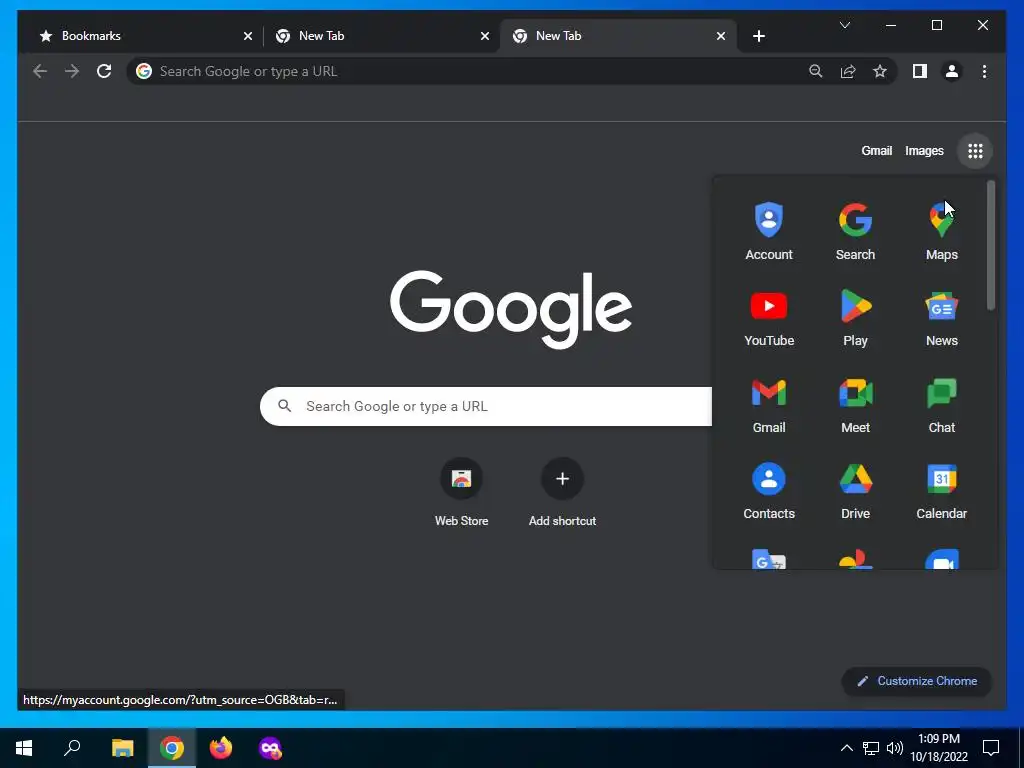Screen dimensions: 1024x768
Task: Open Google Search from apps panel
Action: pos(855,231)
